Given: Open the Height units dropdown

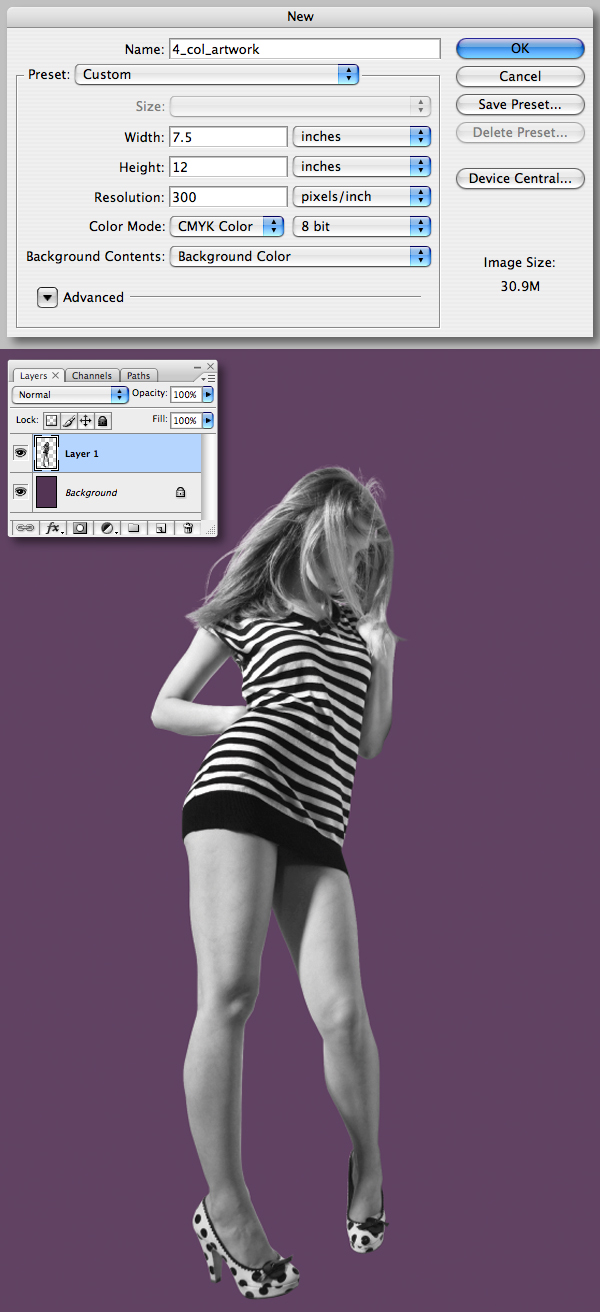Looking at the screenshot, I should [x=361, y=166].
